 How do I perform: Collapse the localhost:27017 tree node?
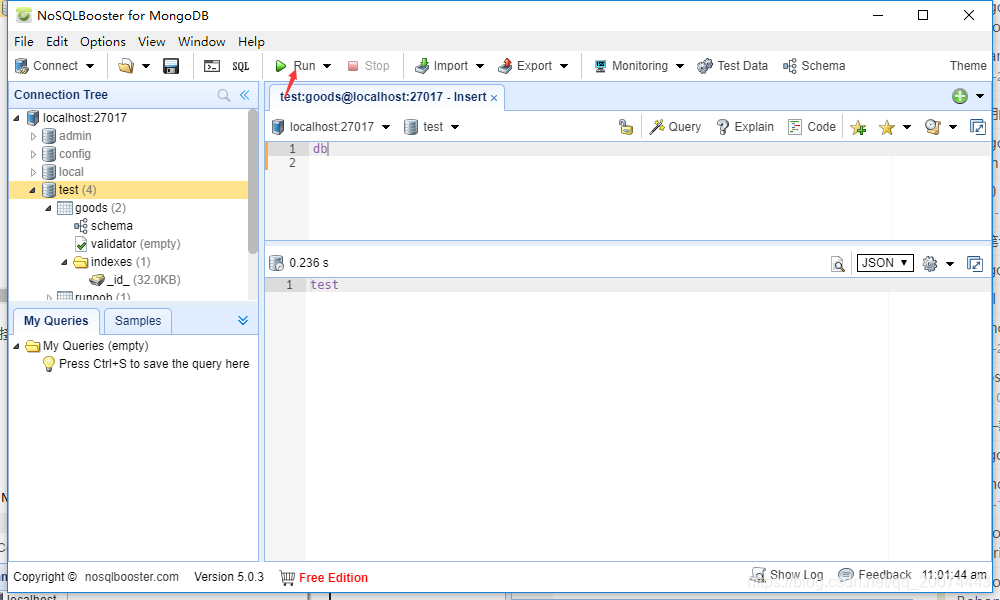tap(17, 118)
